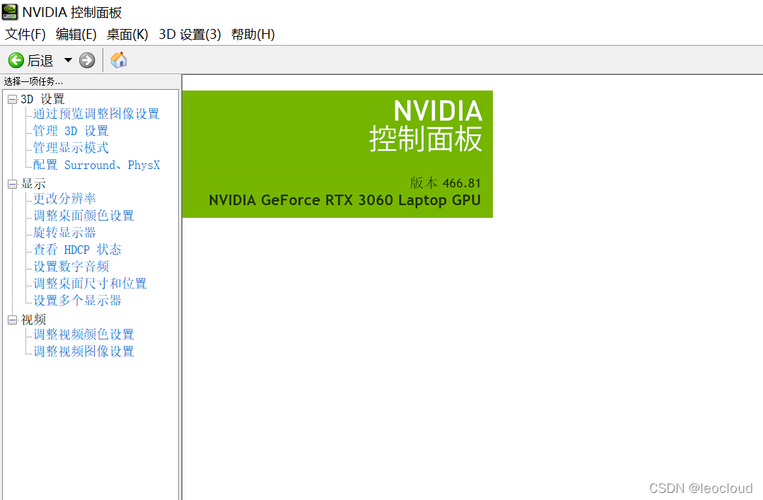
Task: Collapse the 显示 tree node
Action: click(x=12, y=184)
